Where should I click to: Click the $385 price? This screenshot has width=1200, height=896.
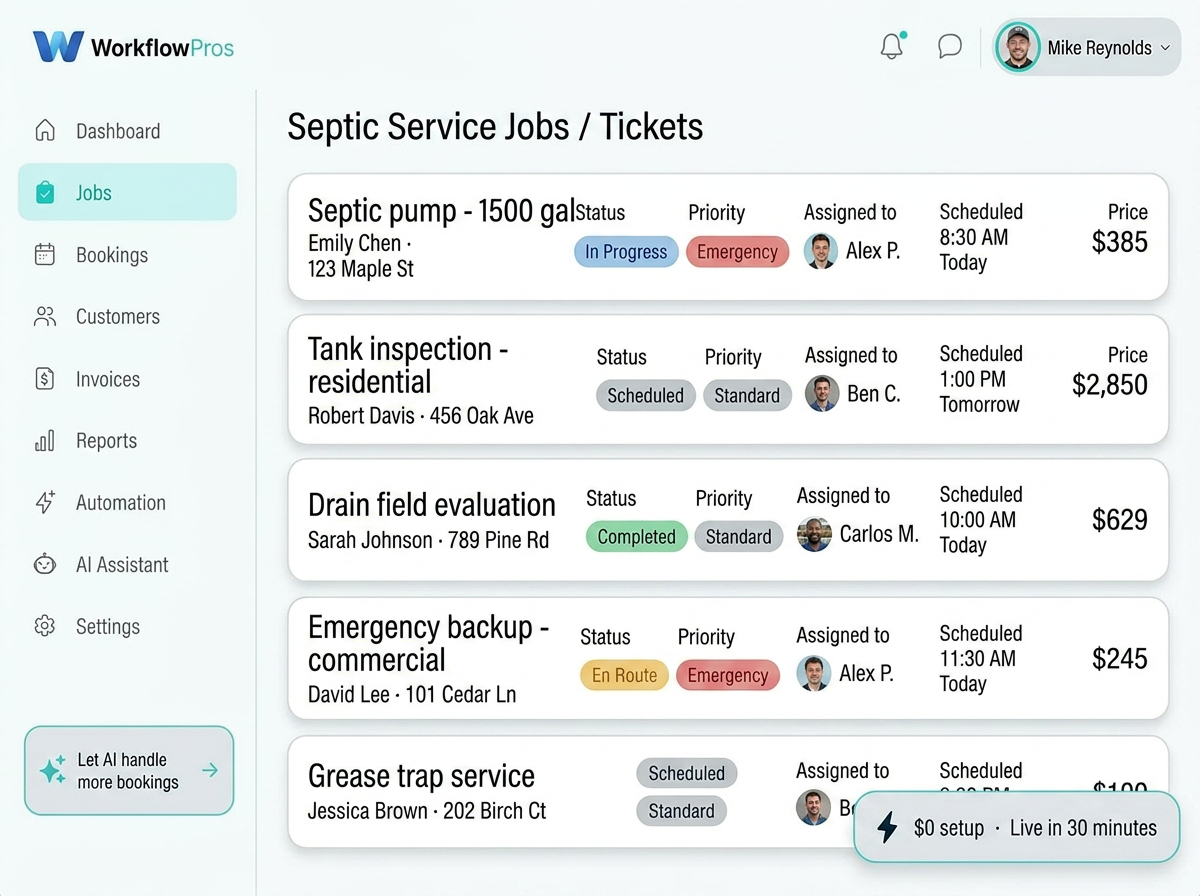(x=1120, y=242)
